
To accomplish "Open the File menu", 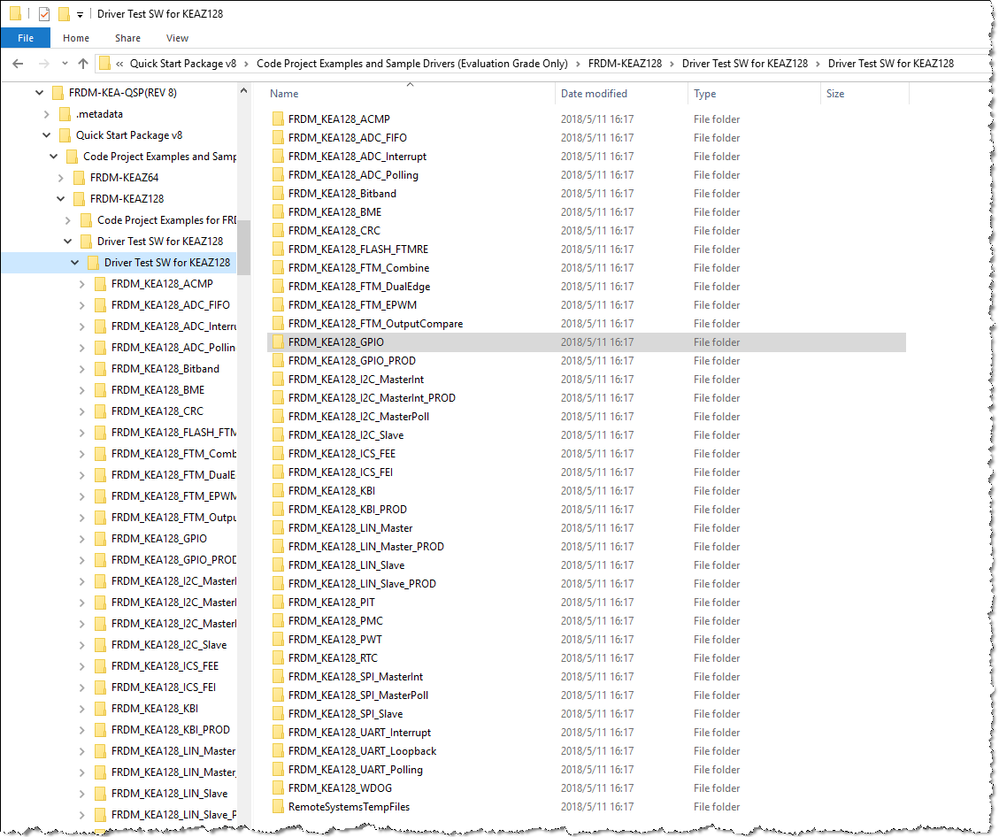I will coord(25,38).
